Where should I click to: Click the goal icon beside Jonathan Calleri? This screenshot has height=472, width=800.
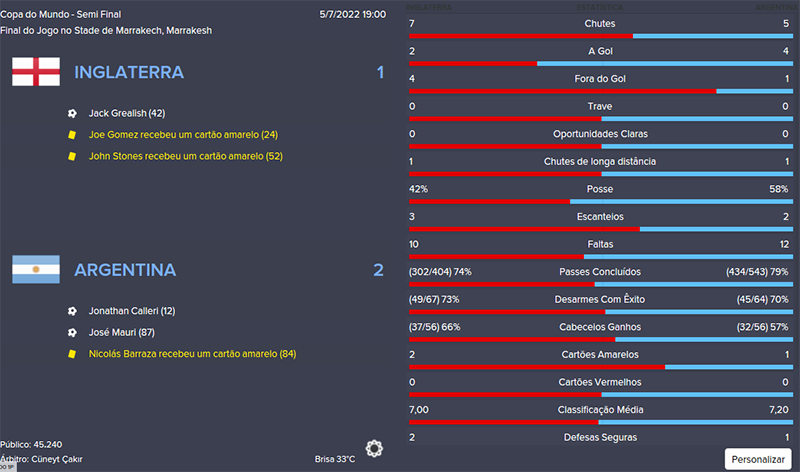pyautogui.click(x=72, y=311)
